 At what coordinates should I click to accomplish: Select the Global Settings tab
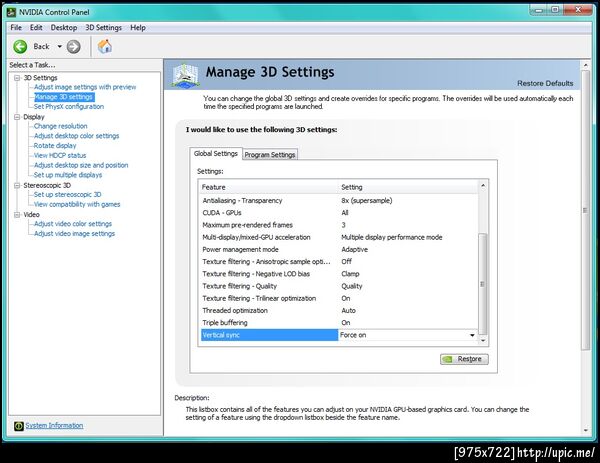pyautogui.click(x=216, y=153)
